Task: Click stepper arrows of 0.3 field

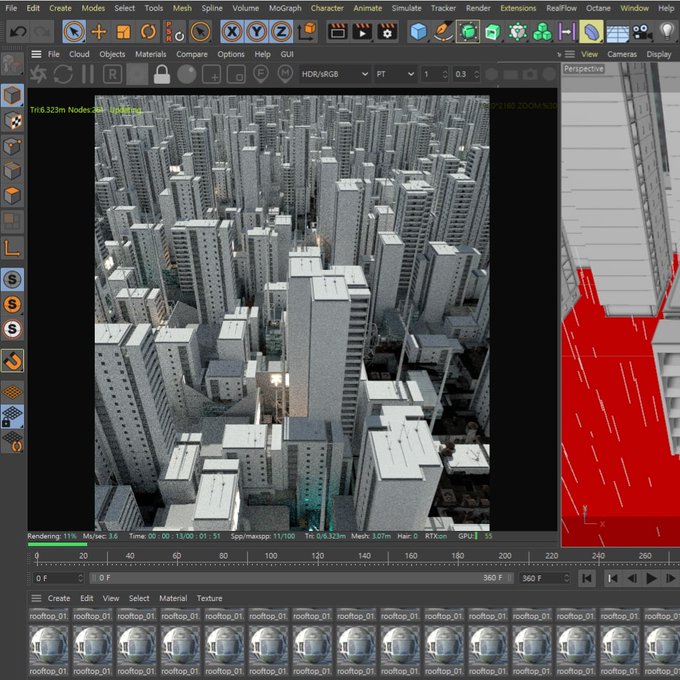Action: [476, 74]
